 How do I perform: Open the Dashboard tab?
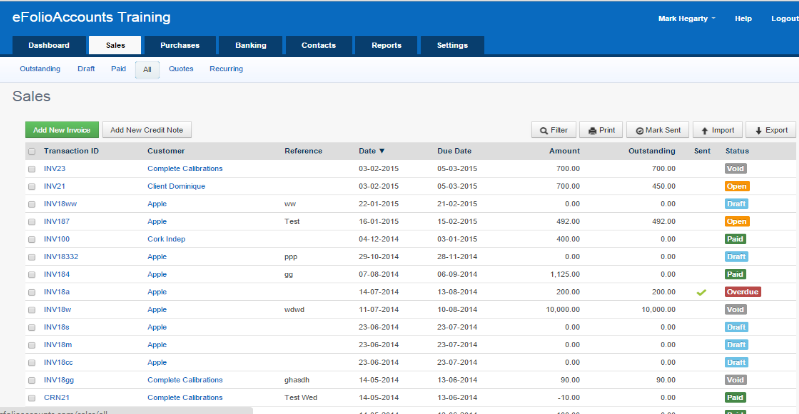click(x=49, y=45)
